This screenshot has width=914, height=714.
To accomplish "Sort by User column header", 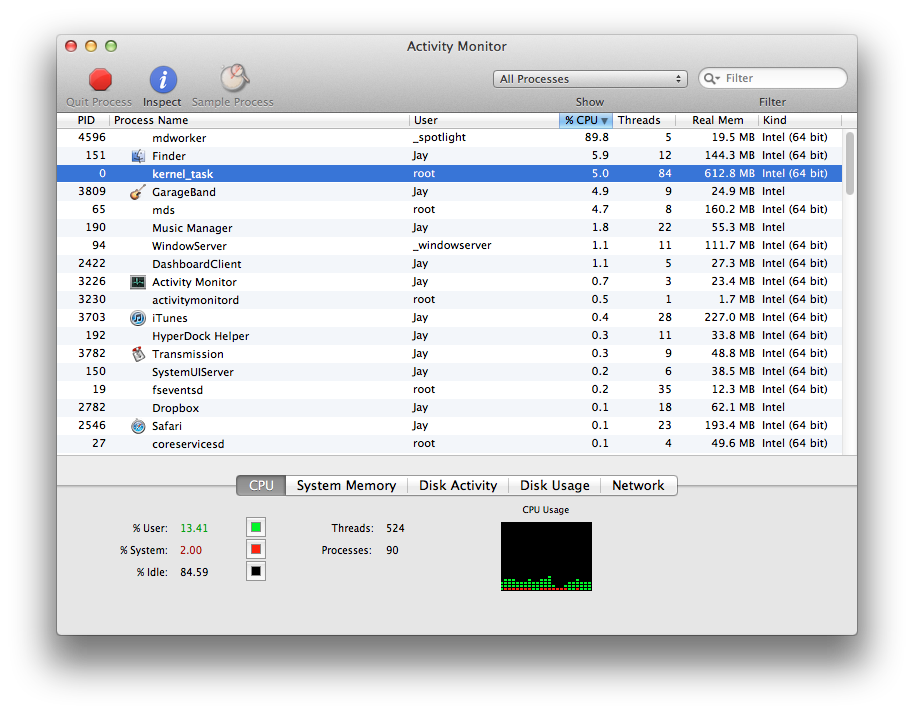I will tap(484, 120).
